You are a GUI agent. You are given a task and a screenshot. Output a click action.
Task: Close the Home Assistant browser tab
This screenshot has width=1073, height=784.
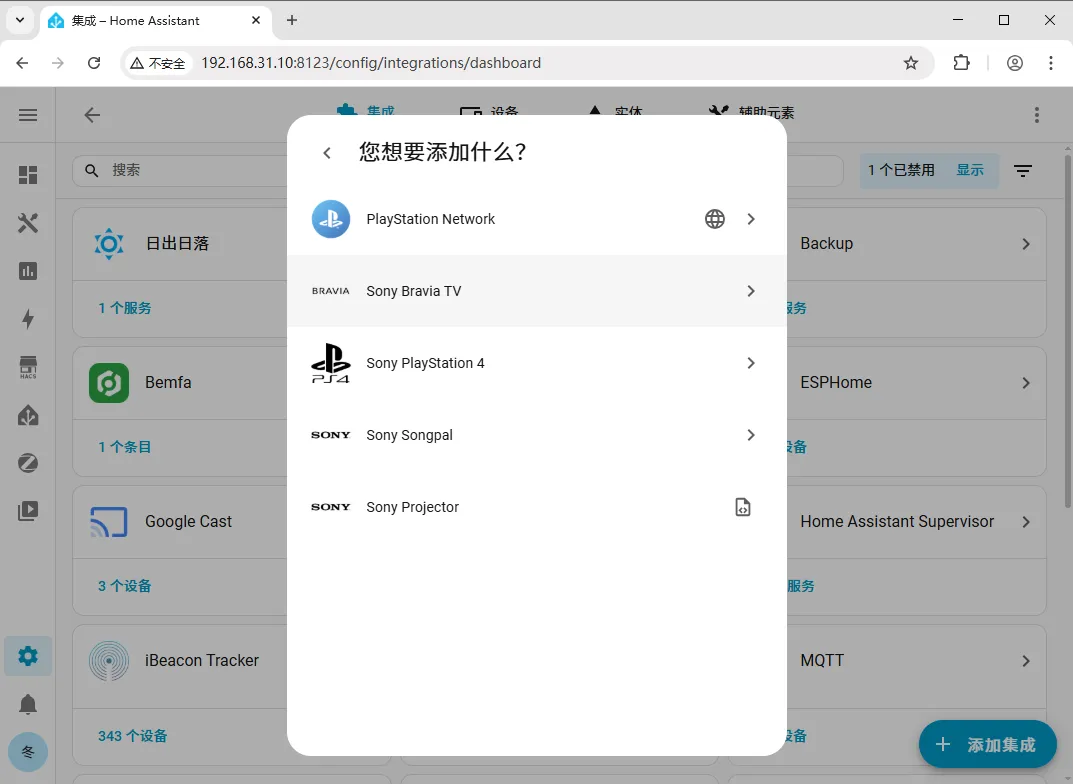[x=256, y=20]
